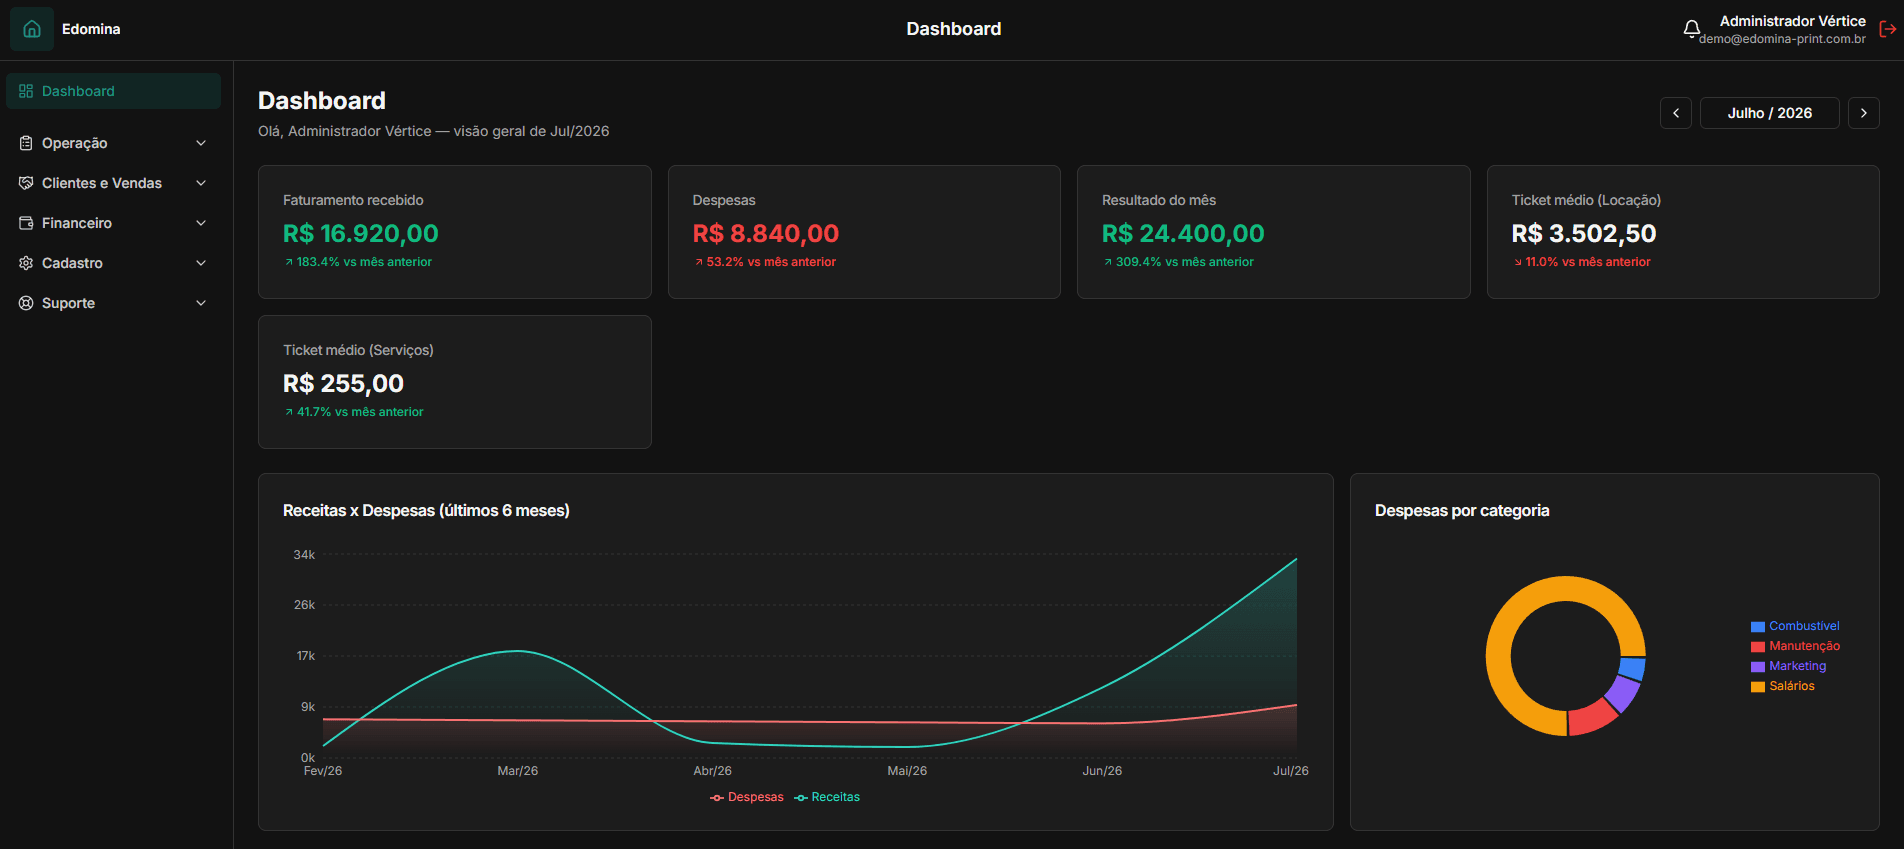Click the Julho / 2026 month selector
1904x849 pixels.
point(1770,113)
